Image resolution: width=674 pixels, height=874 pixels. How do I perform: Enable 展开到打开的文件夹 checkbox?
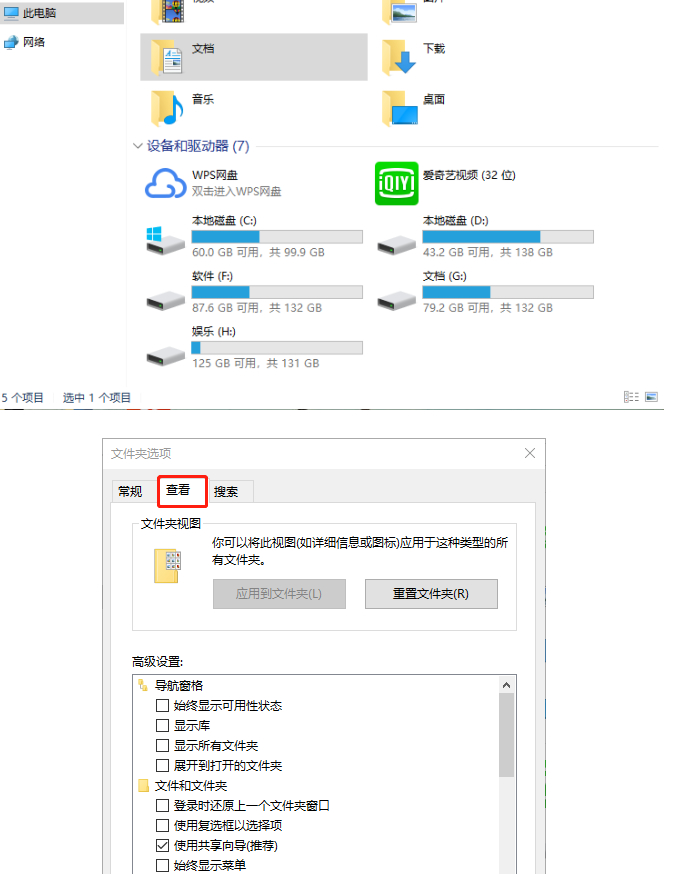point(162,765)
